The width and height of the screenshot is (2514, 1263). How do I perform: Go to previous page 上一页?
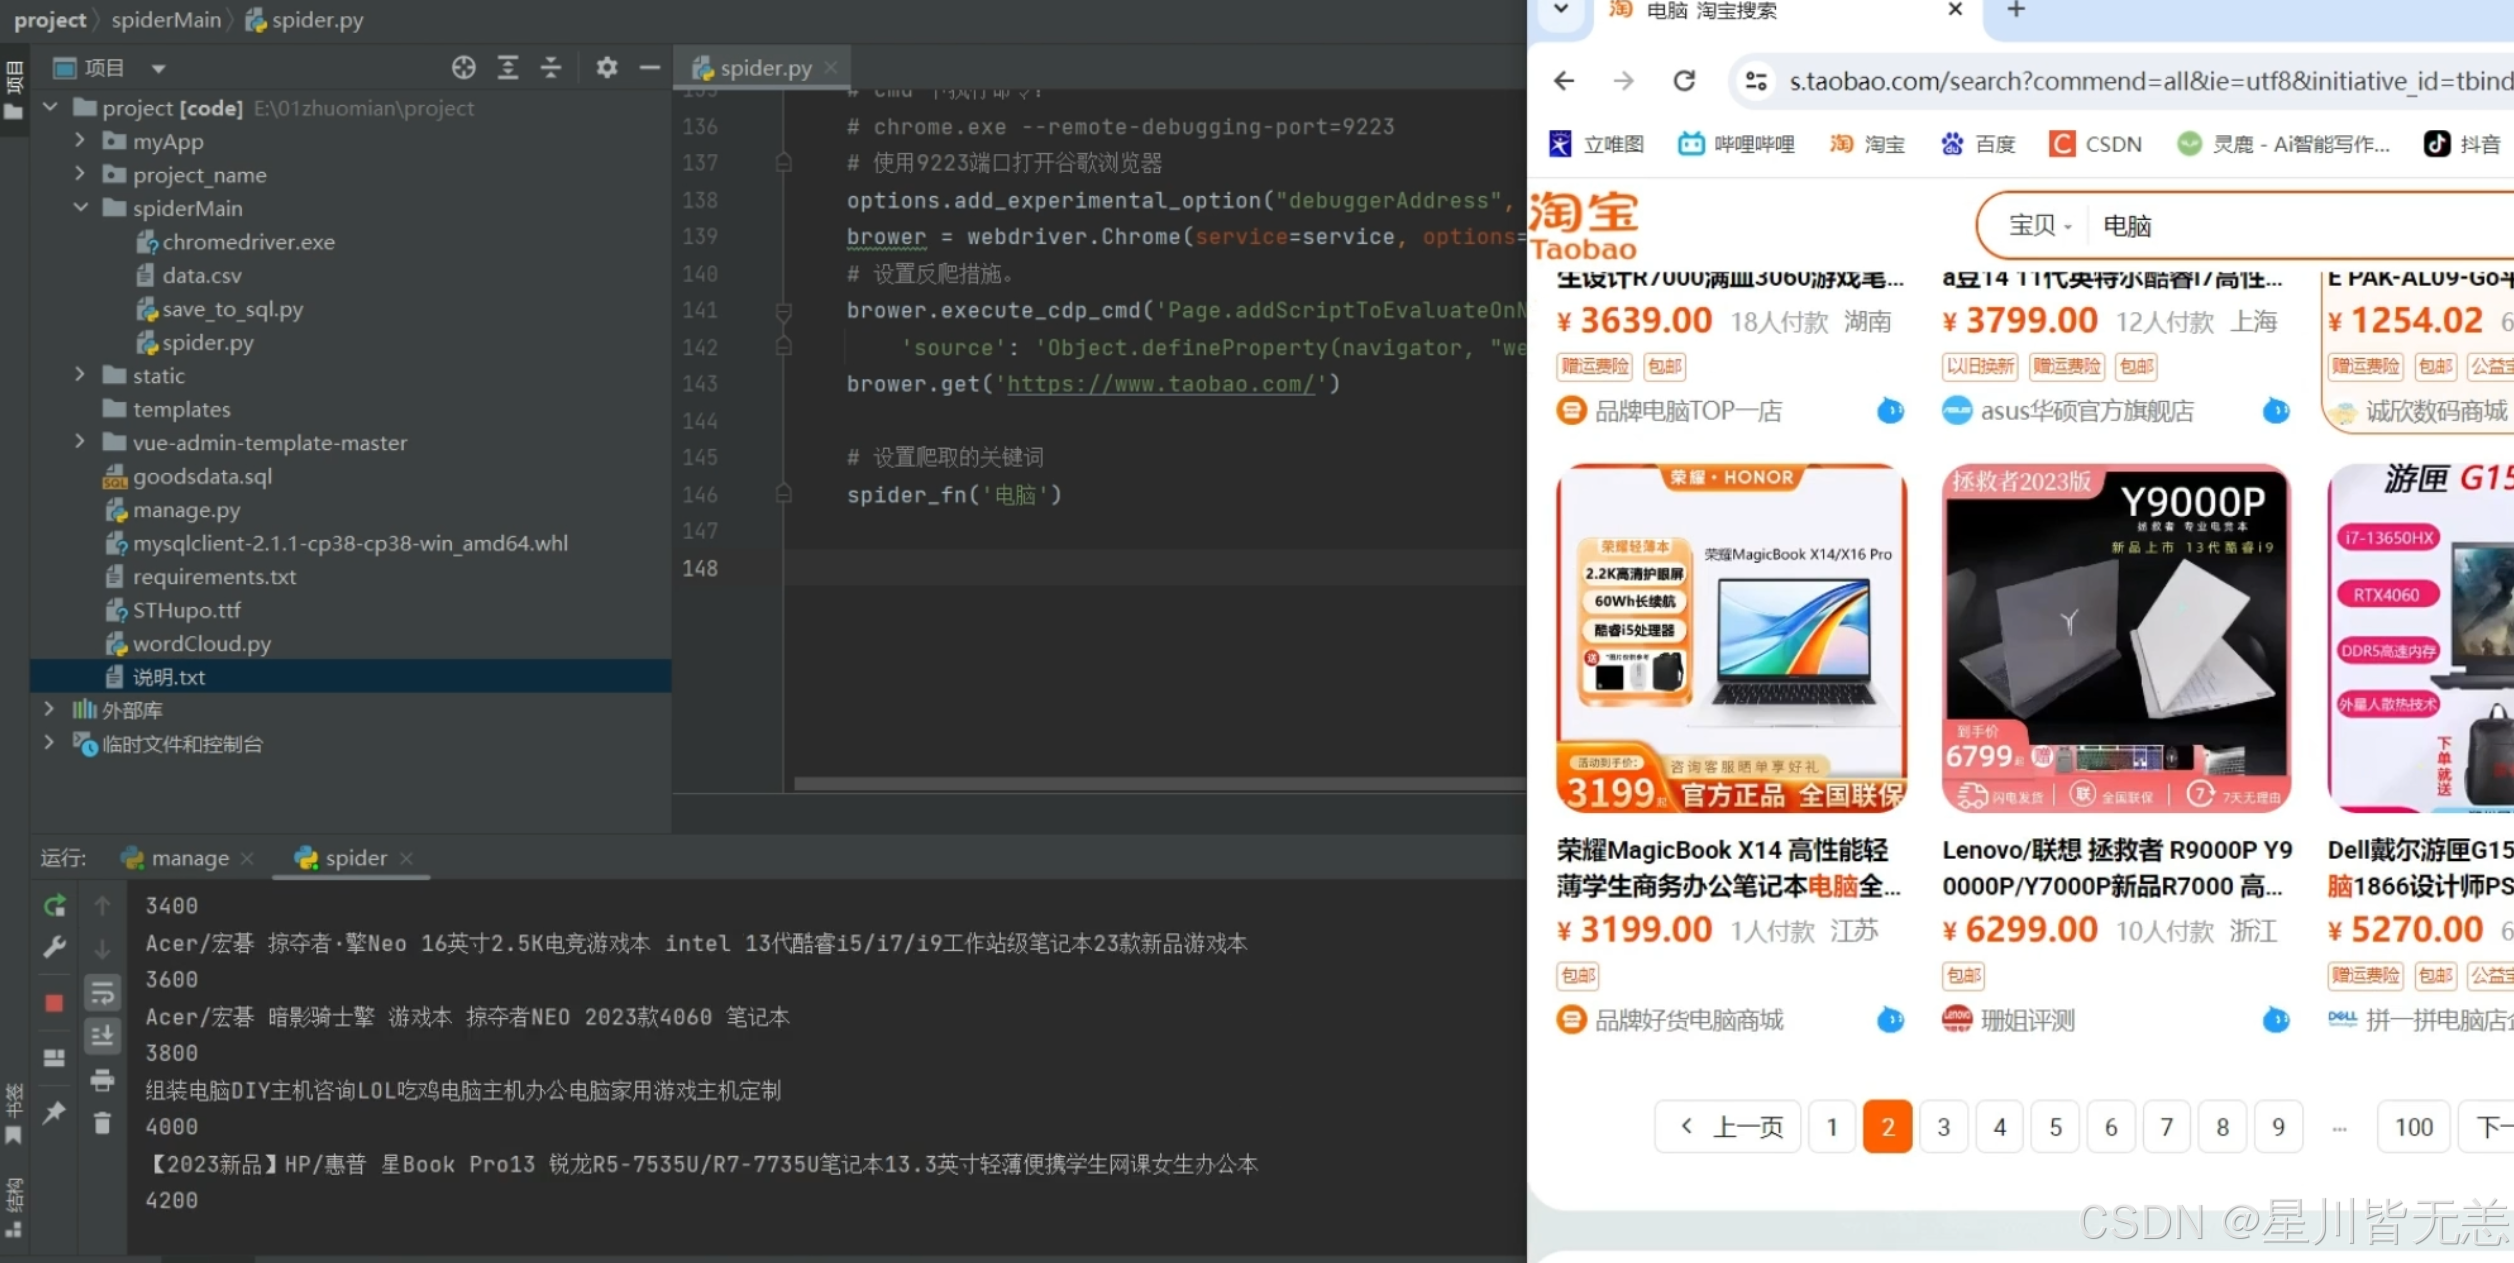point(1728,1127)
